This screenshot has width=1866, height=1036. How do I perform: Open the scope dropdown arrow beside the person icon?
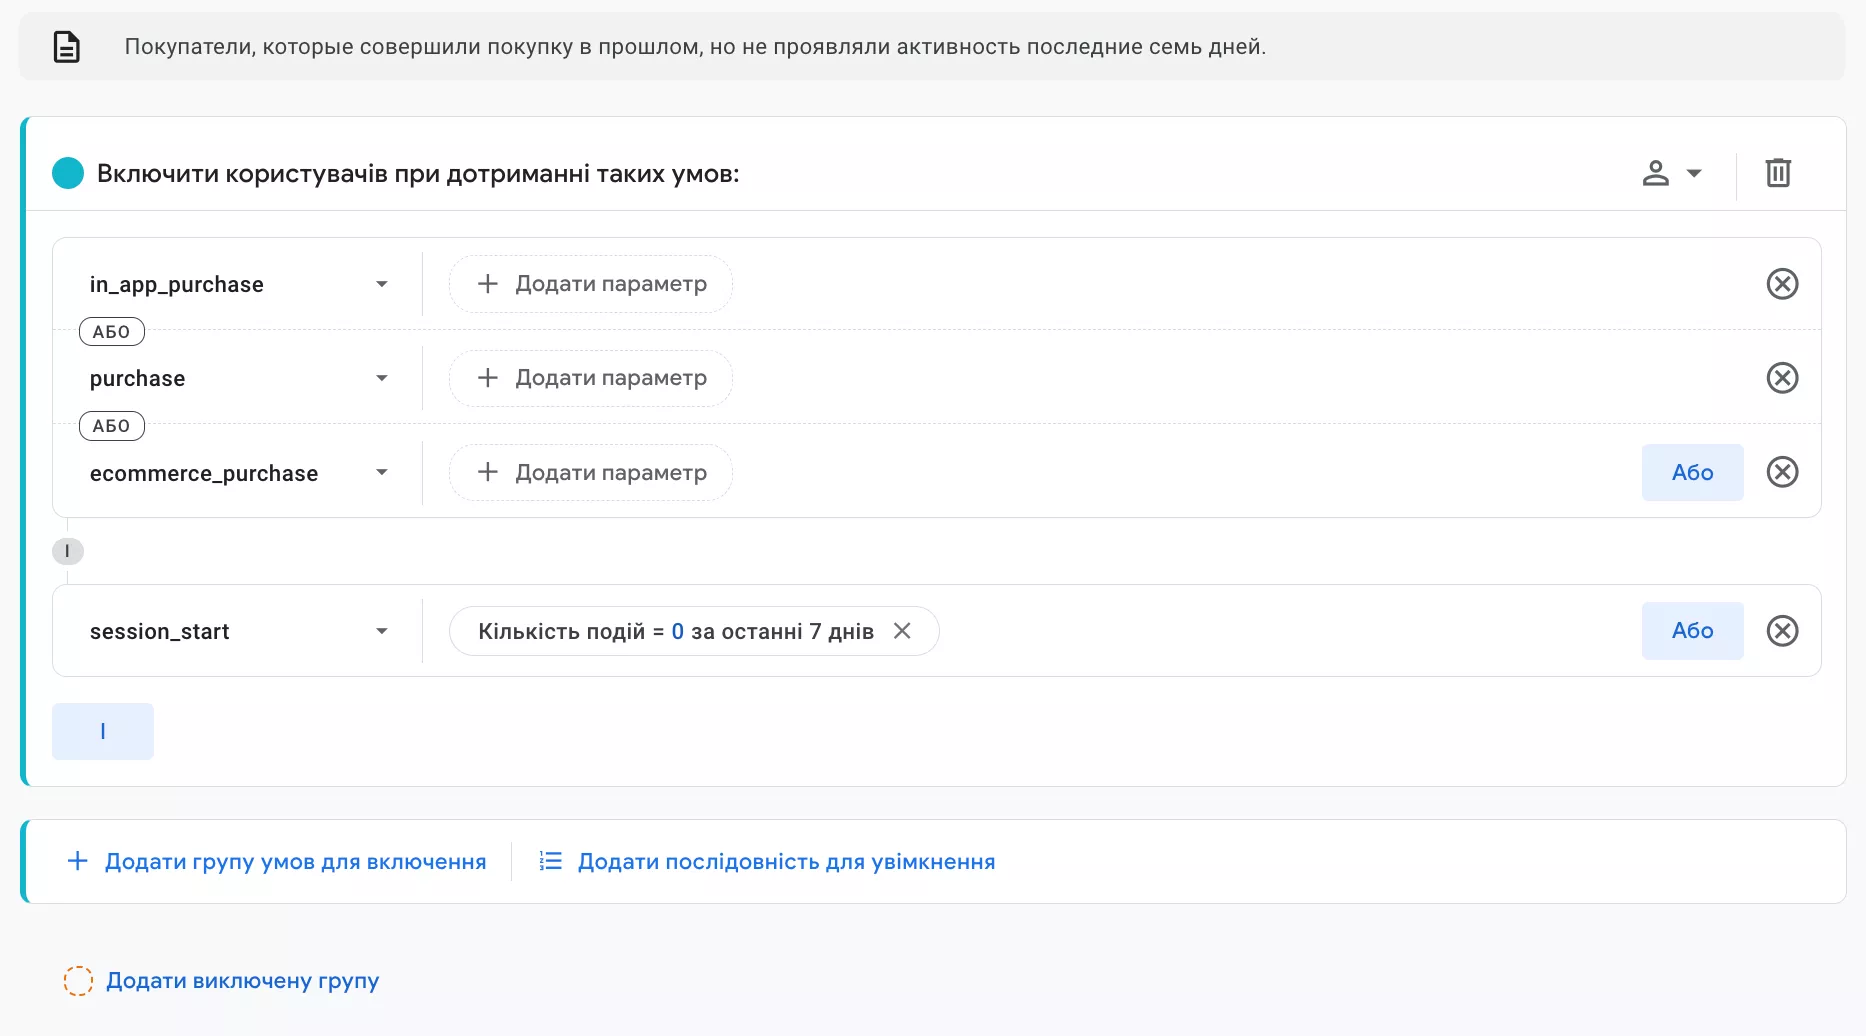pyautogui.click(x=1694, y=172)
